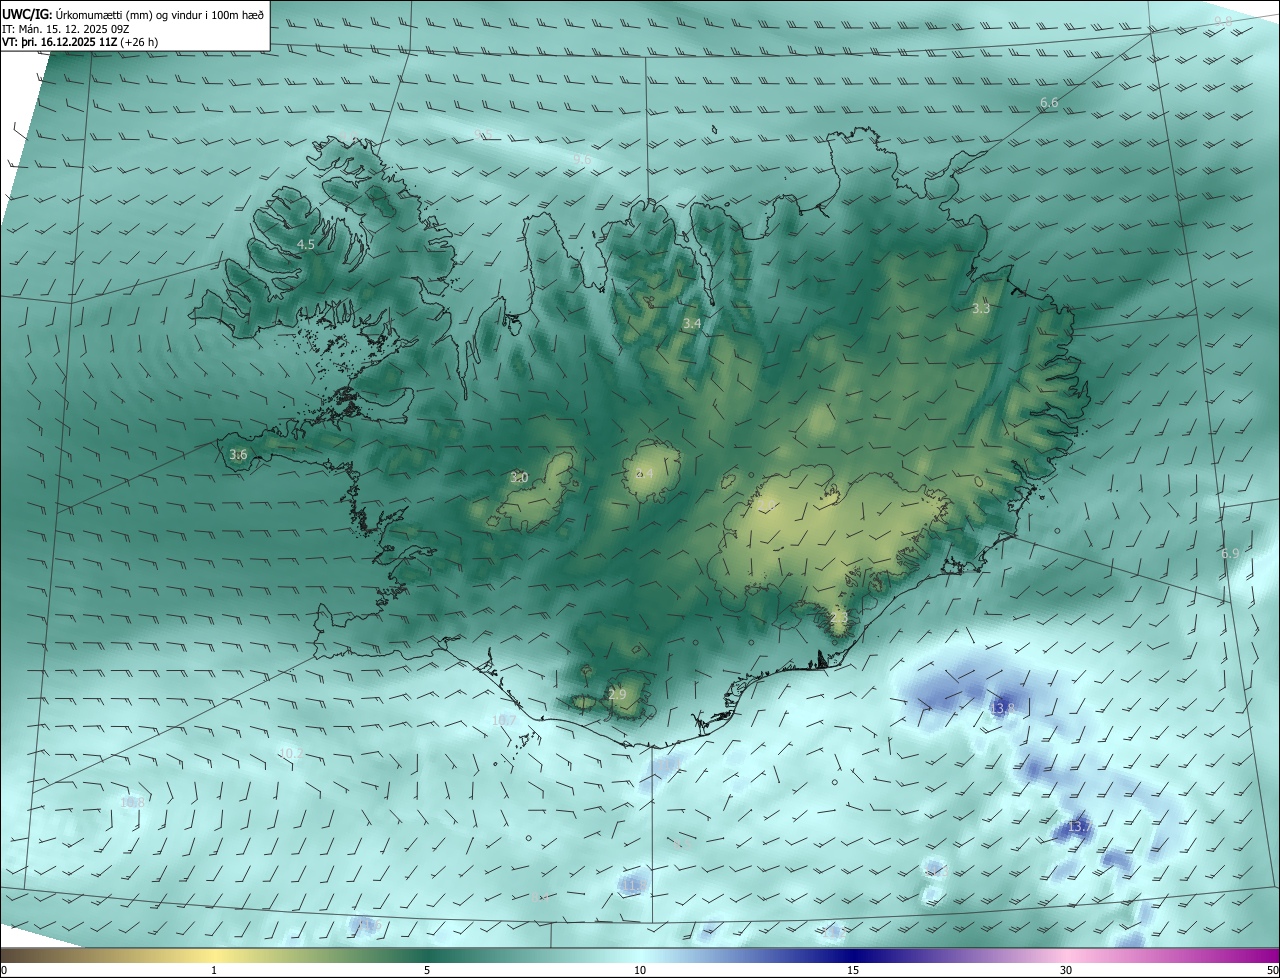1280x978 pixels.
Task: Click the 30 tick on the color scale
Action: coord(1066,970)
